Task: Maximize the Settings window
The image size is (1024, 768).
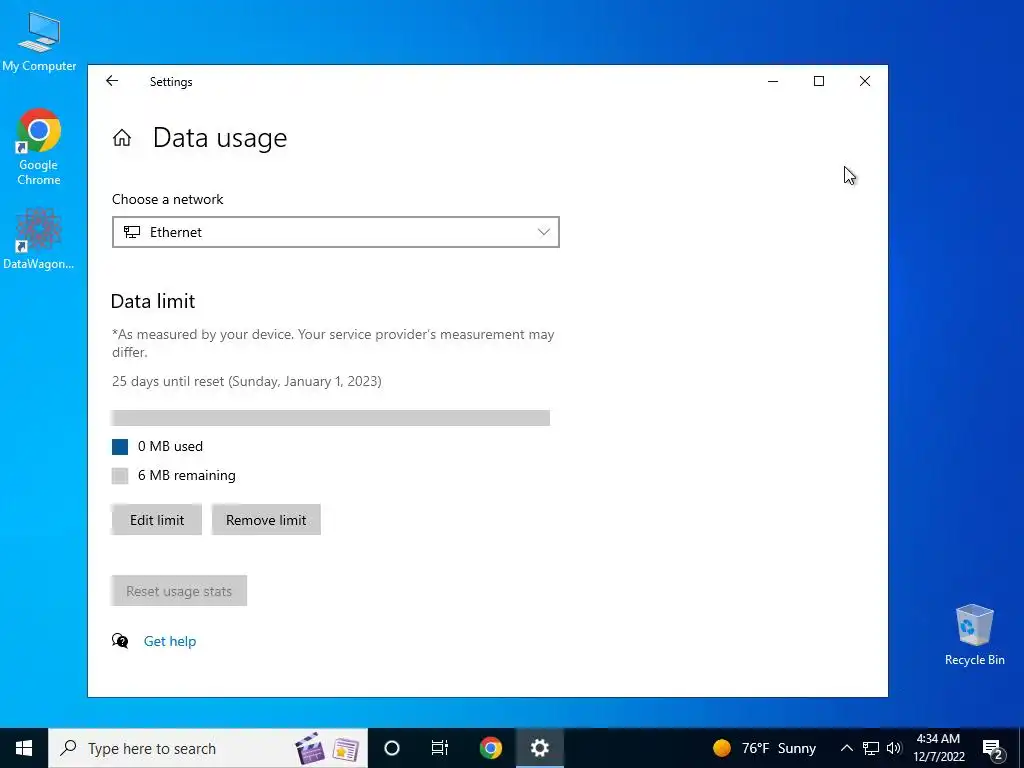Action: pos(819,81)
